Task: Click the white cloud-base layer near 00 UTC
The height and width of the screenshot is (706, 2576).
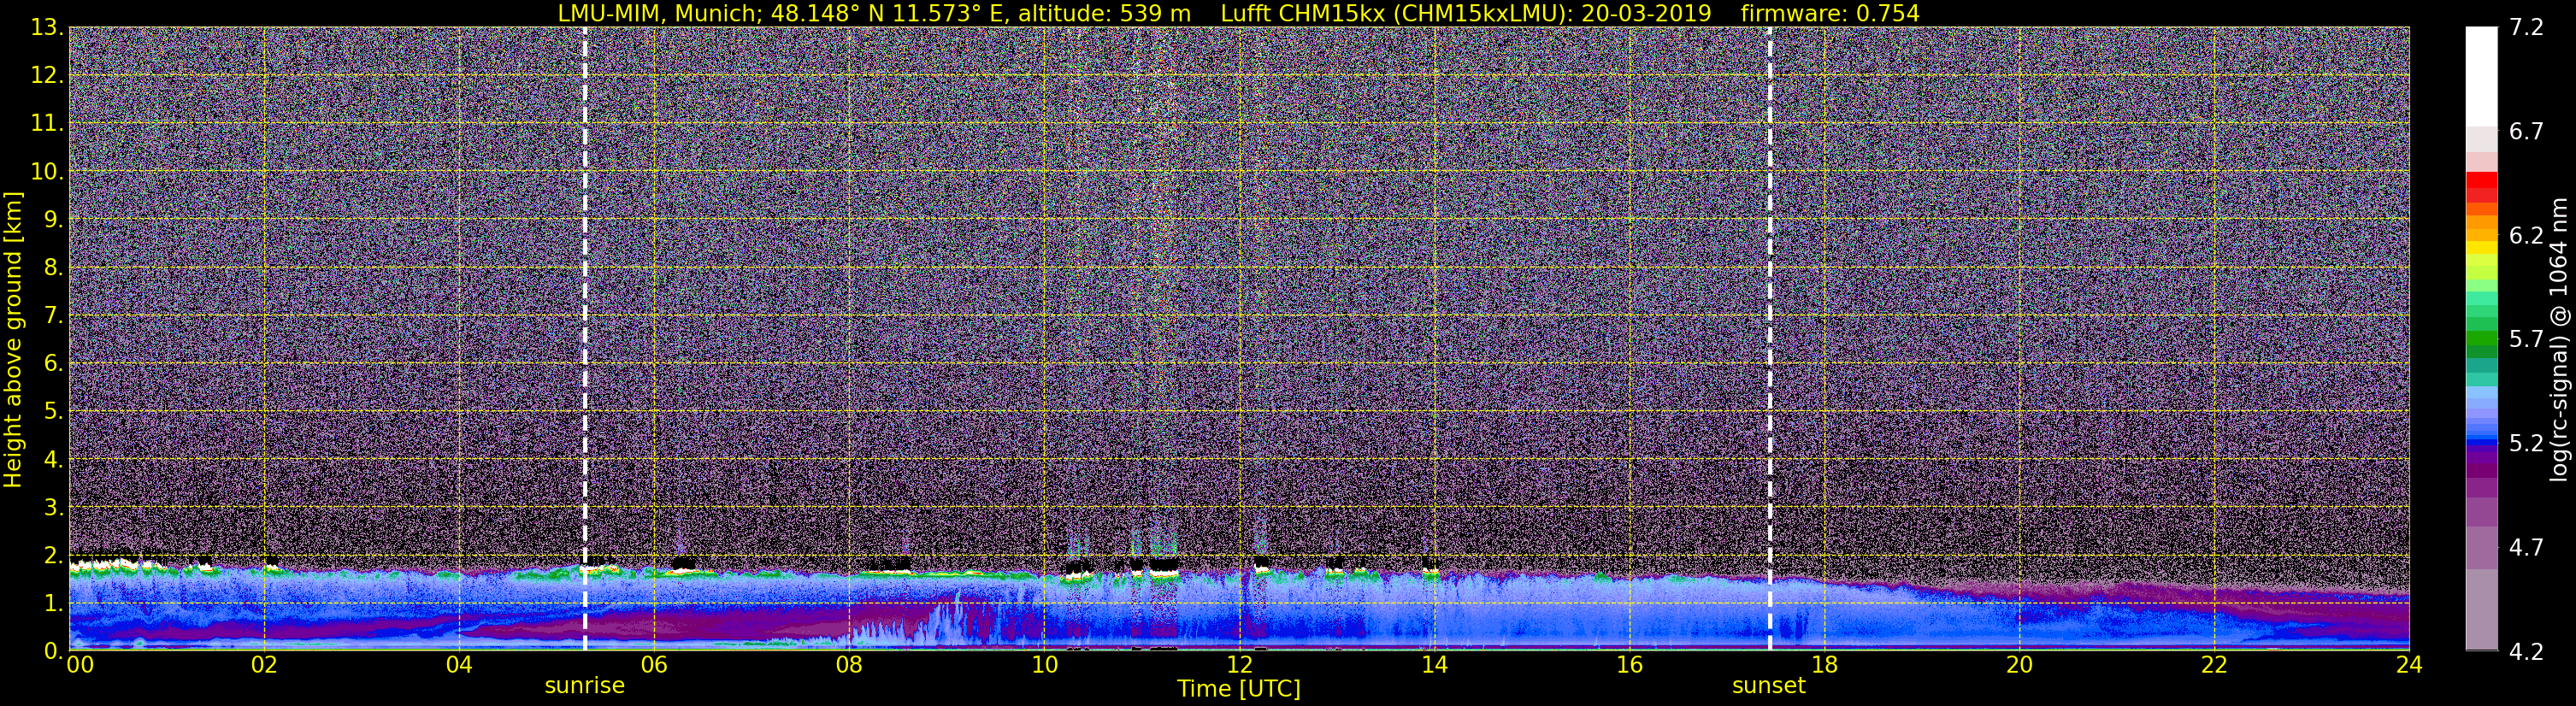Action: 115,566
